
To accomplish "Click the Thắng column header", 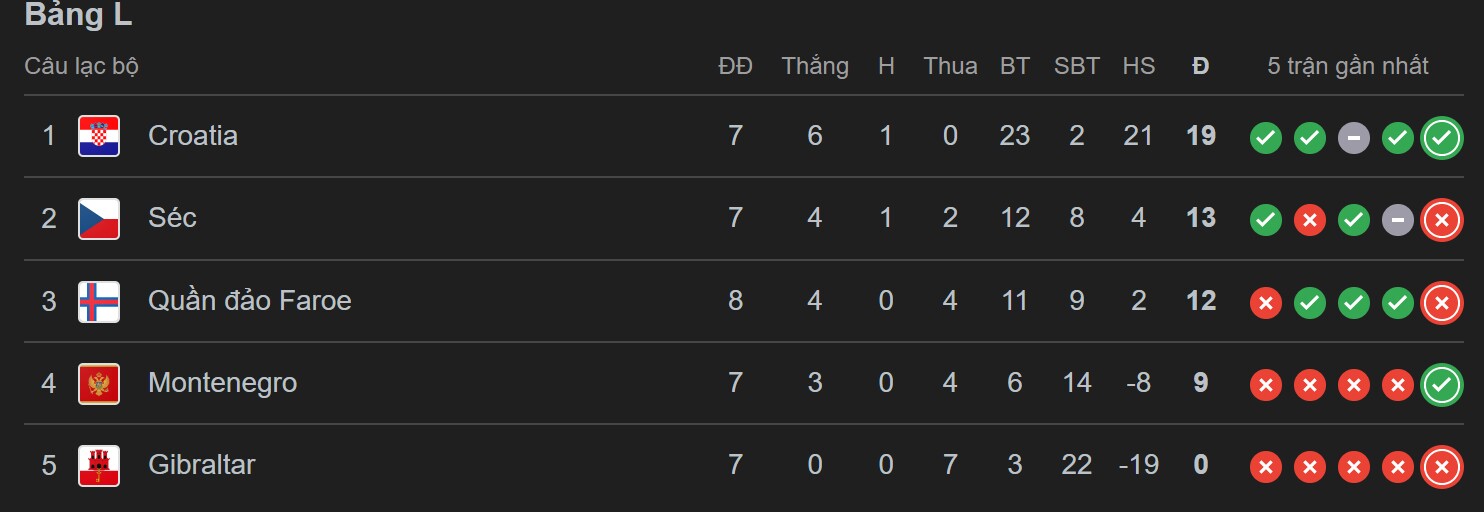I will pos(815,66).
